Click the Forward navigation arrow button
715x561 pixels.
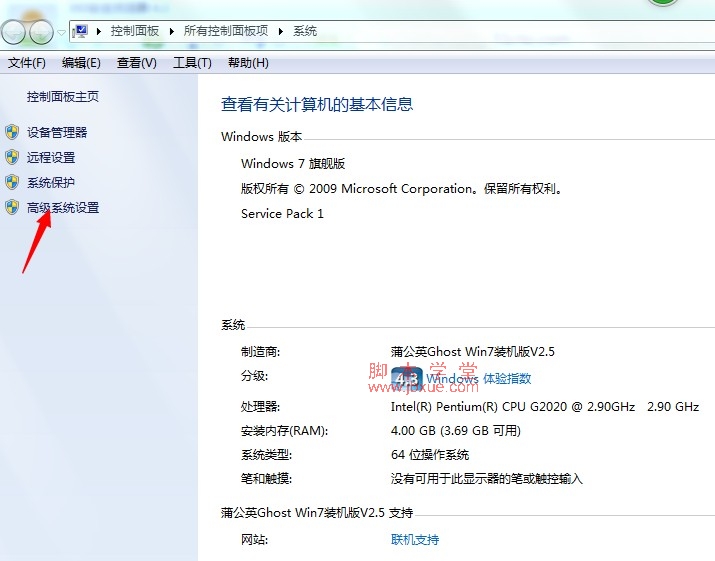coord(41,32)
